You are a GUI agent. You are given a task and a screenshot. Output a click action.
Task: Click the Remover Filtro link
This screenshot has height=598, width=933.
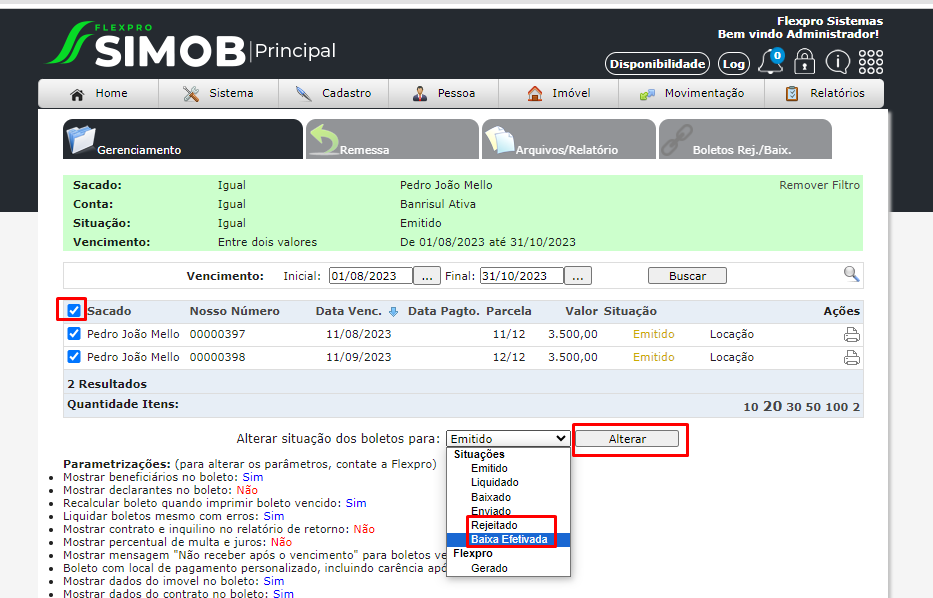(x=819, y=185)
